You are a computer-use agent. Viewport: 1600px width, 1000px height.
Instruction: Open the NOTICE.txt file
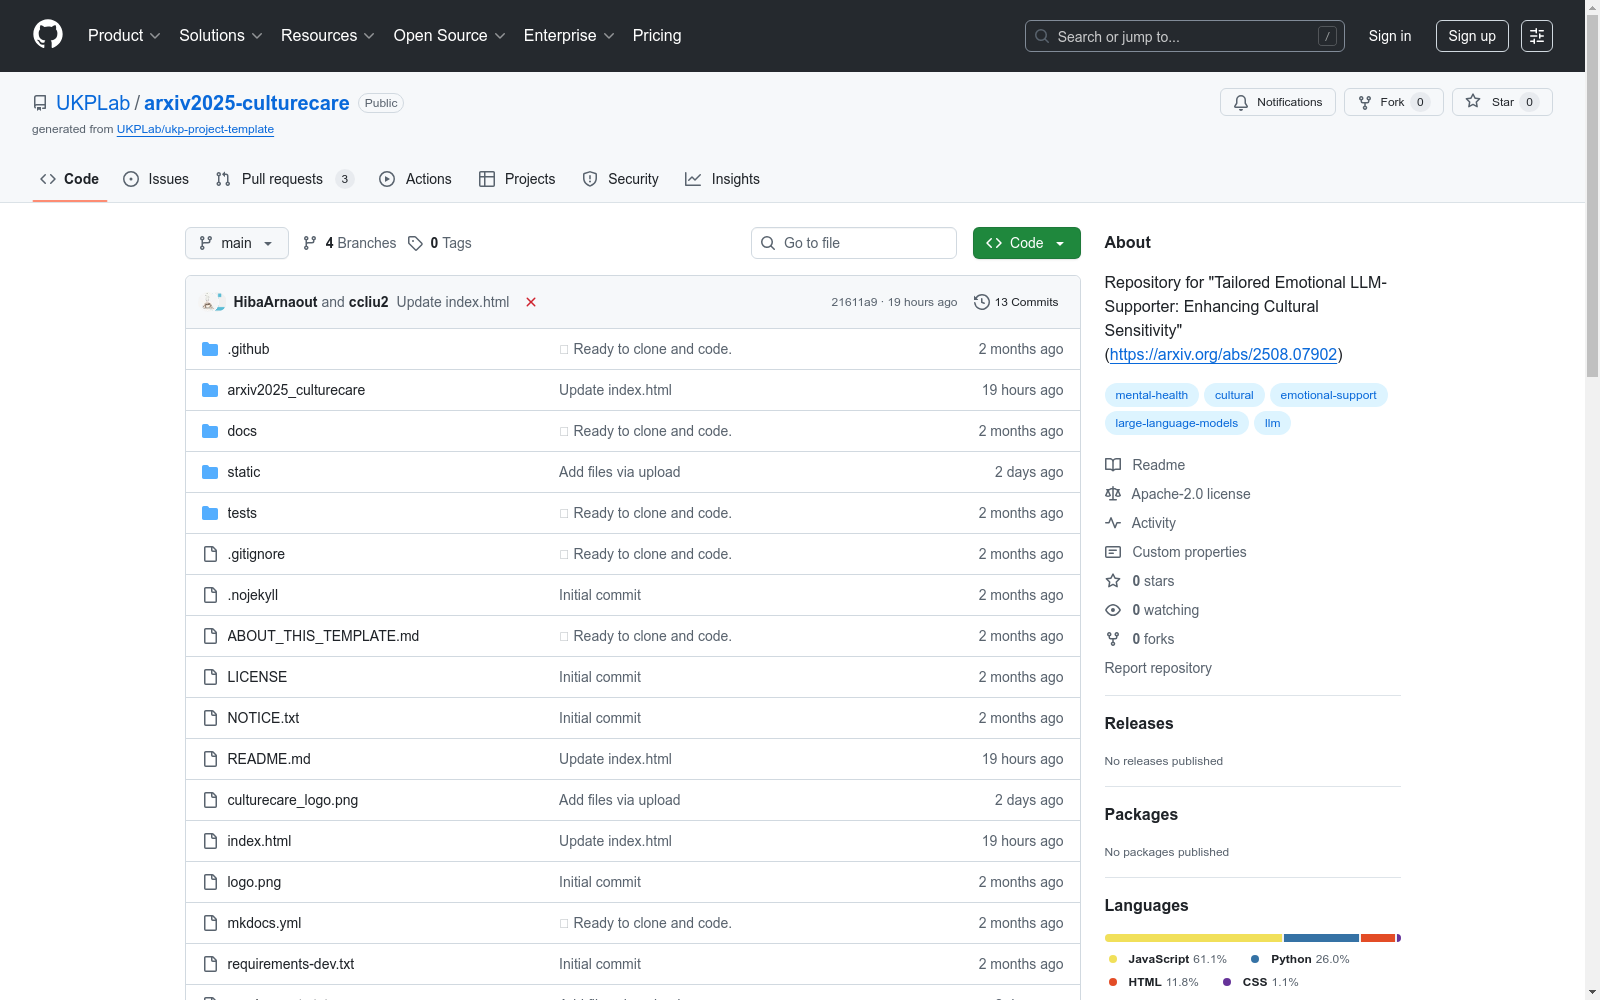(263, 718)
